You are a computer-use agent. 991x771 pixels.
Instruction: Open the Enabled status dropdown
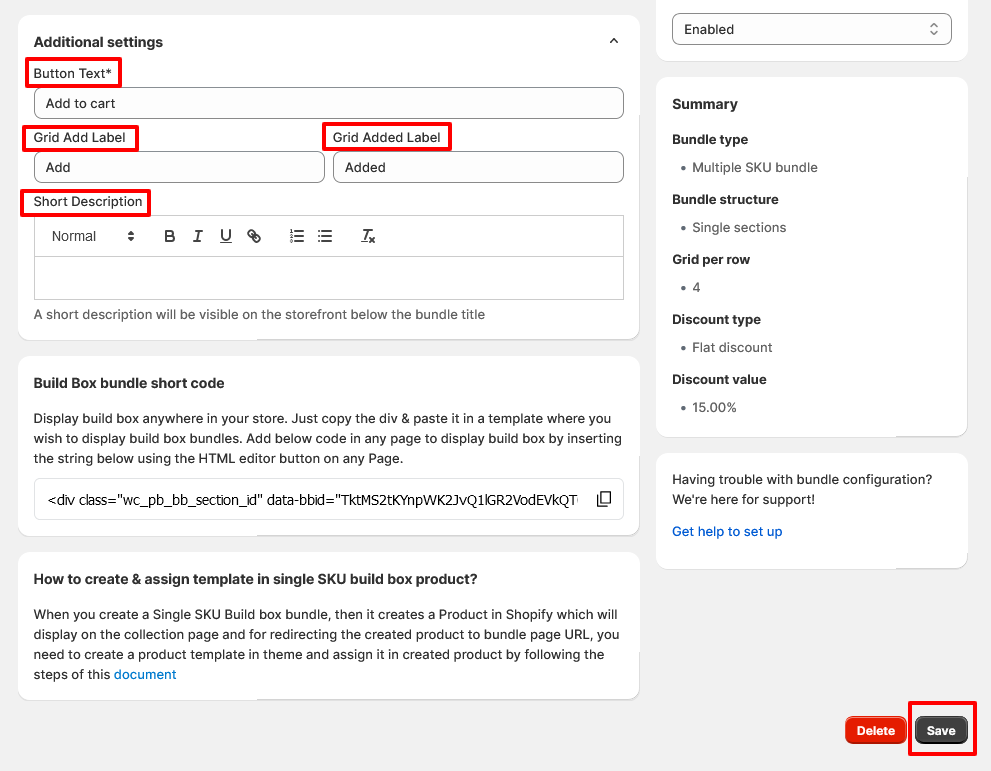pyautogui.click(x=810, y=29)
